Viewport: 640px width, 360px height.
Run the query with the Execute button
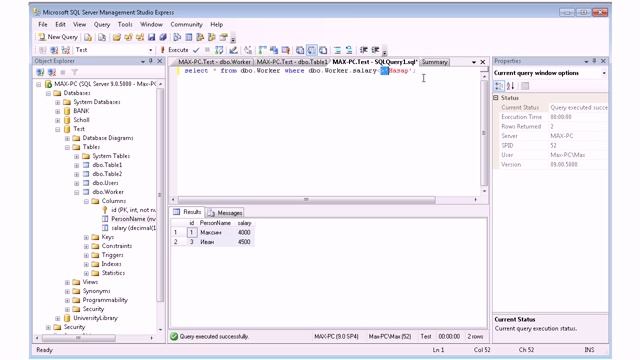click(x=174, y=50)
